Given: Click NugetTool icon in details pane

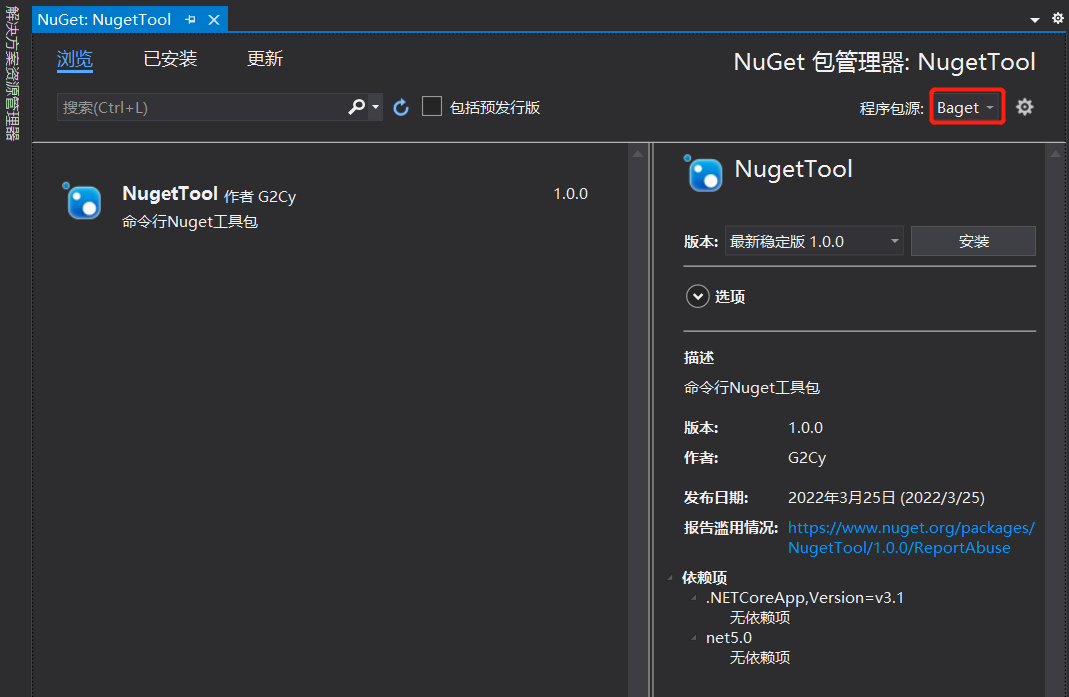Looking at the screenshot, I should (x=704, y=173).
